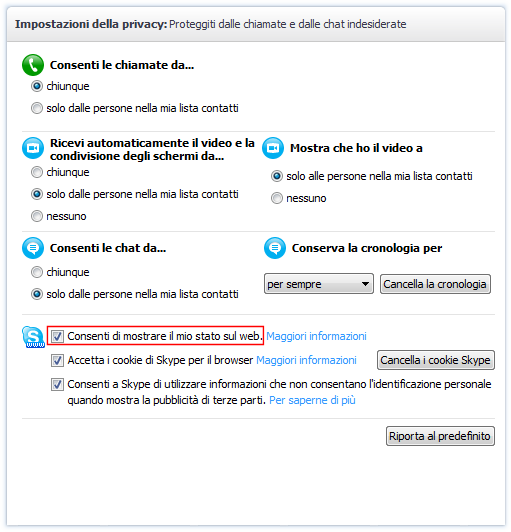
Task: Toggle Accetta i cookie di Skype checkbox
Action: (x=57, y=360)
